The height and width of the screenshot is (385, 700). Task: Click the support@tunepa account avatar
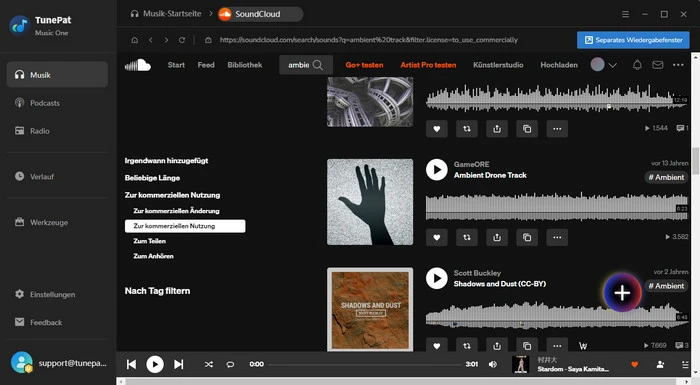[x=21, y=362]
